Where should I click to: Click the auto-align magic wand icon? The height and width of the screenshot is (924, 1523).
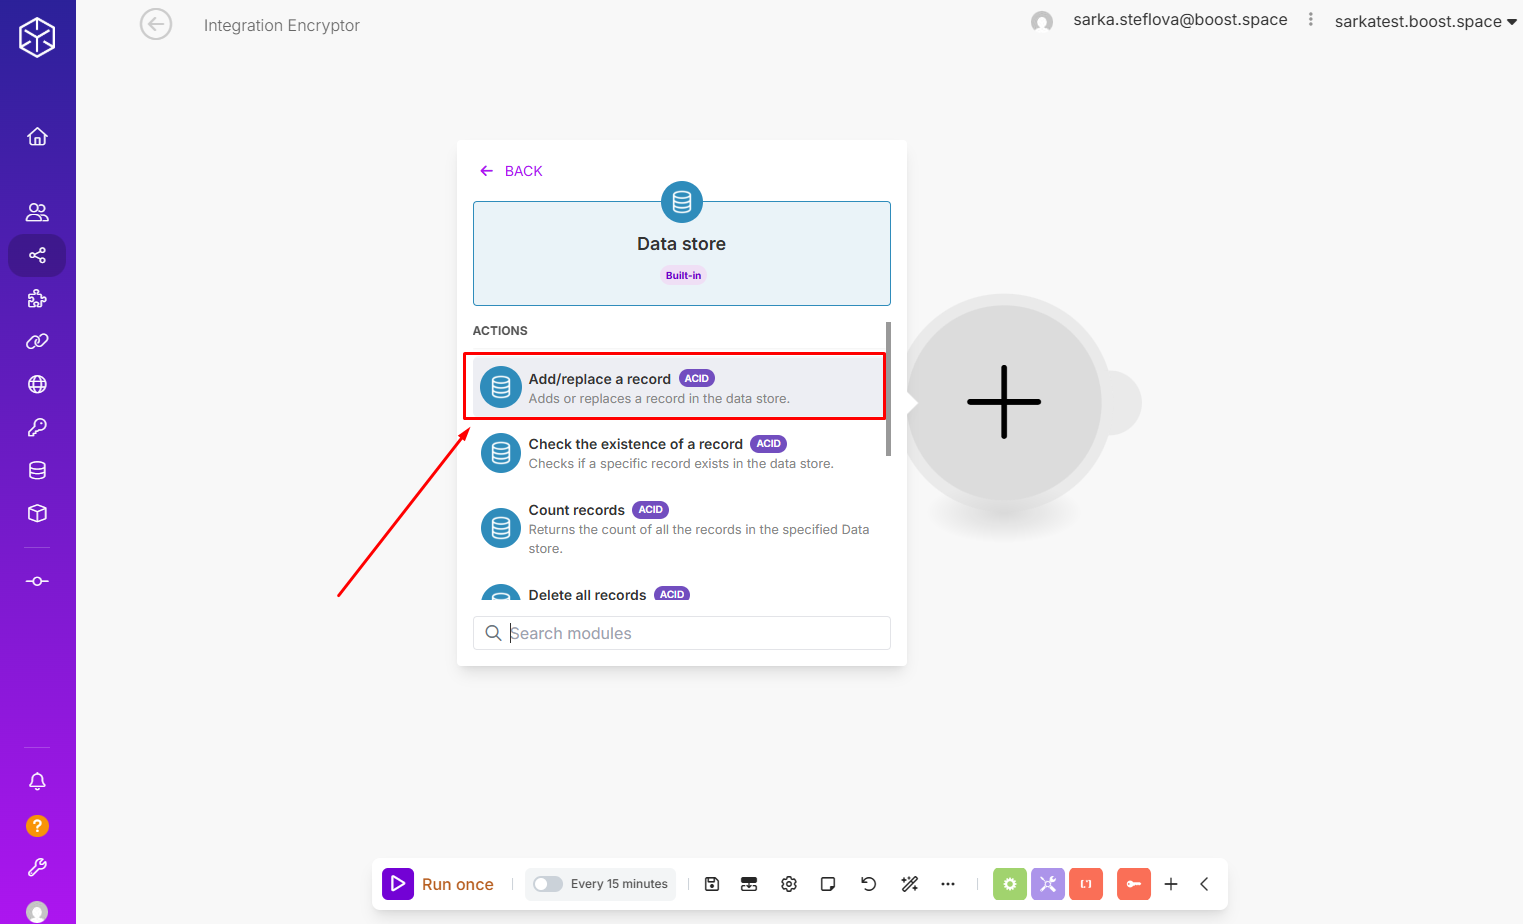click(x=909, y=884)
